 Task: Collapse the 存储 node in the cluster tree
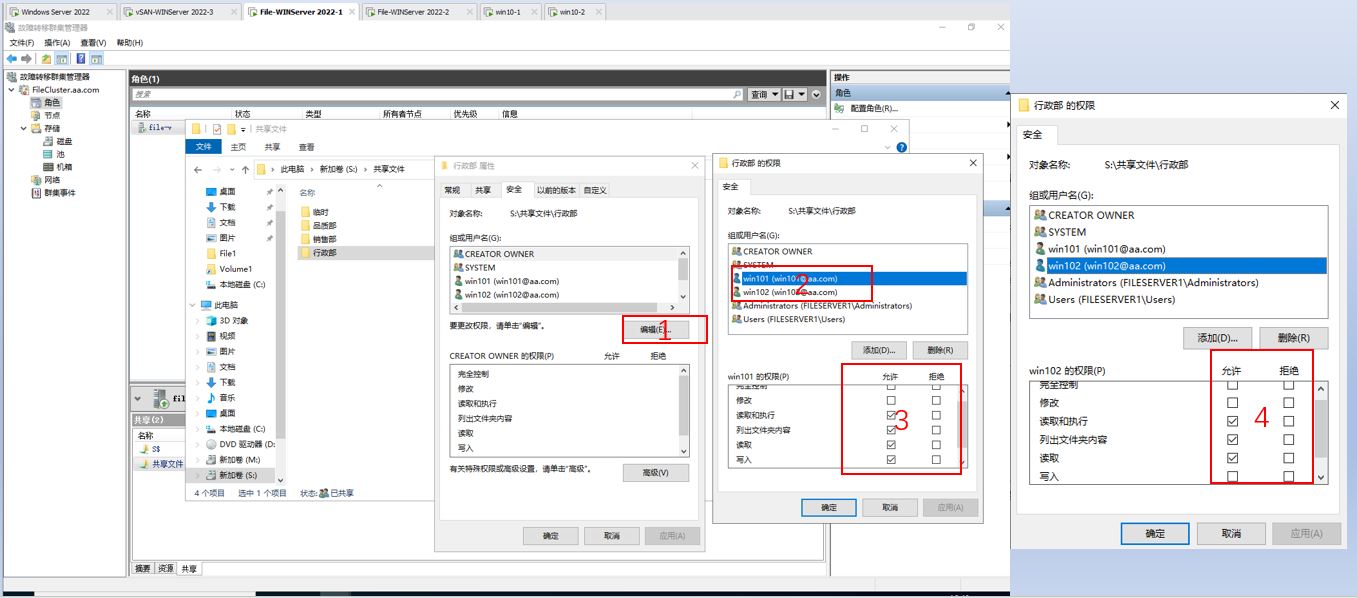coord(22,127)
